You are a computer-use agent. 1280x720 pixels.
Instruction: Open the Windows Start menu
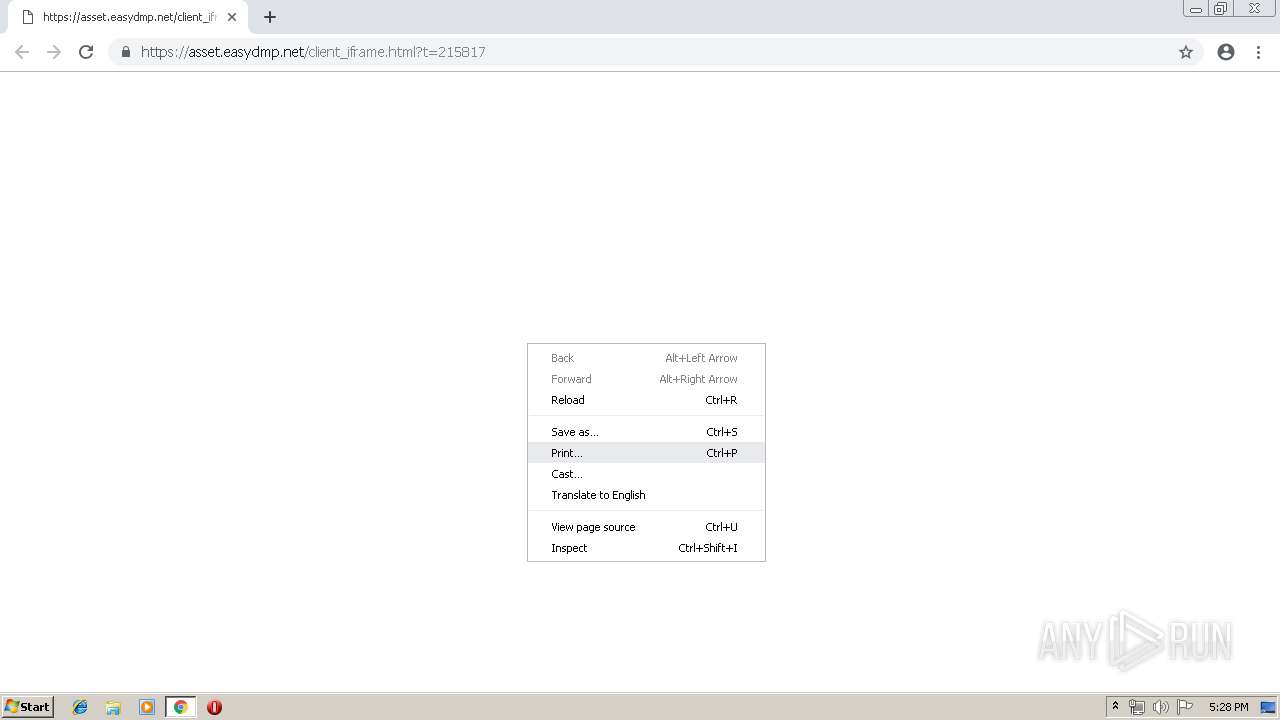pos(28,707)
